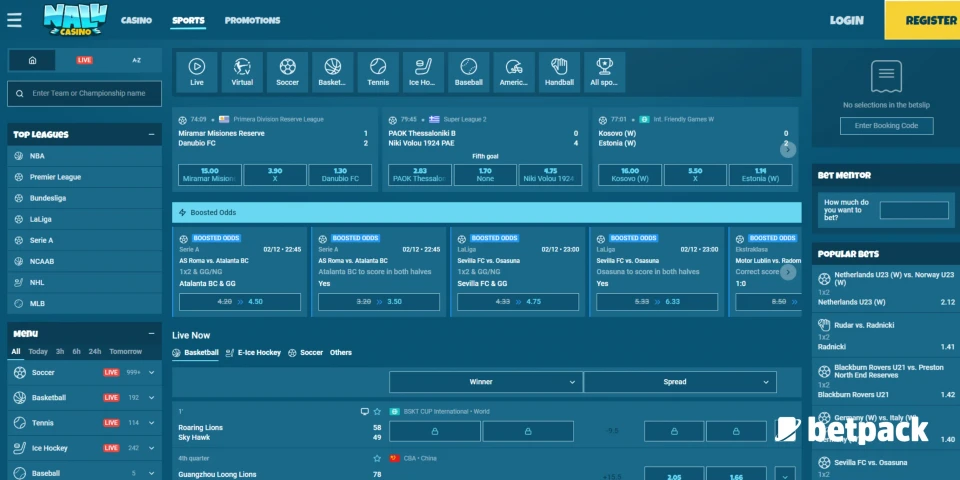This screenshot has width=960, height=480.
Task: Filter menu by 3h
Action: (x=60, y=351)
